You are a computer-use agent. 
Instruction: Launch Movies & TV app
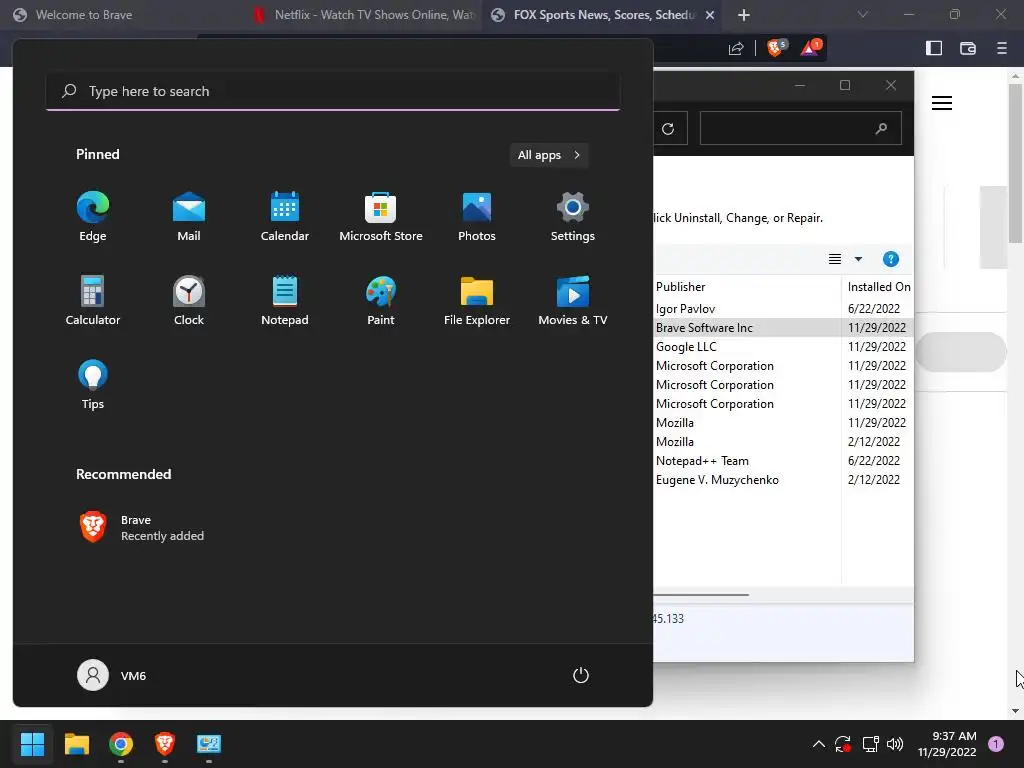coord(573,300)
